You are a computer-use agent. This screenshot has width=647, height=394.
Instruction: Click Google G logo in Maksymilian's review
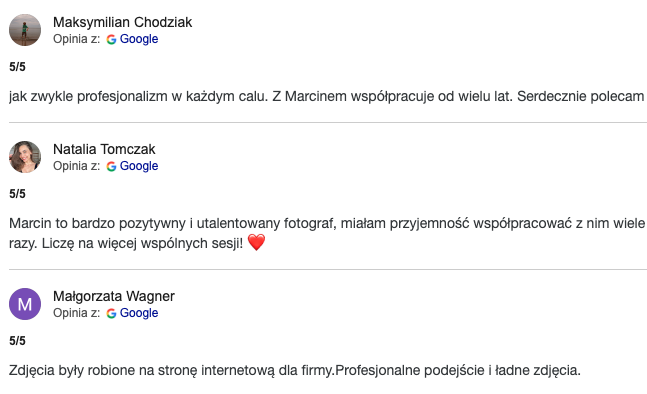pyautogui.click(x=111, y=39)
